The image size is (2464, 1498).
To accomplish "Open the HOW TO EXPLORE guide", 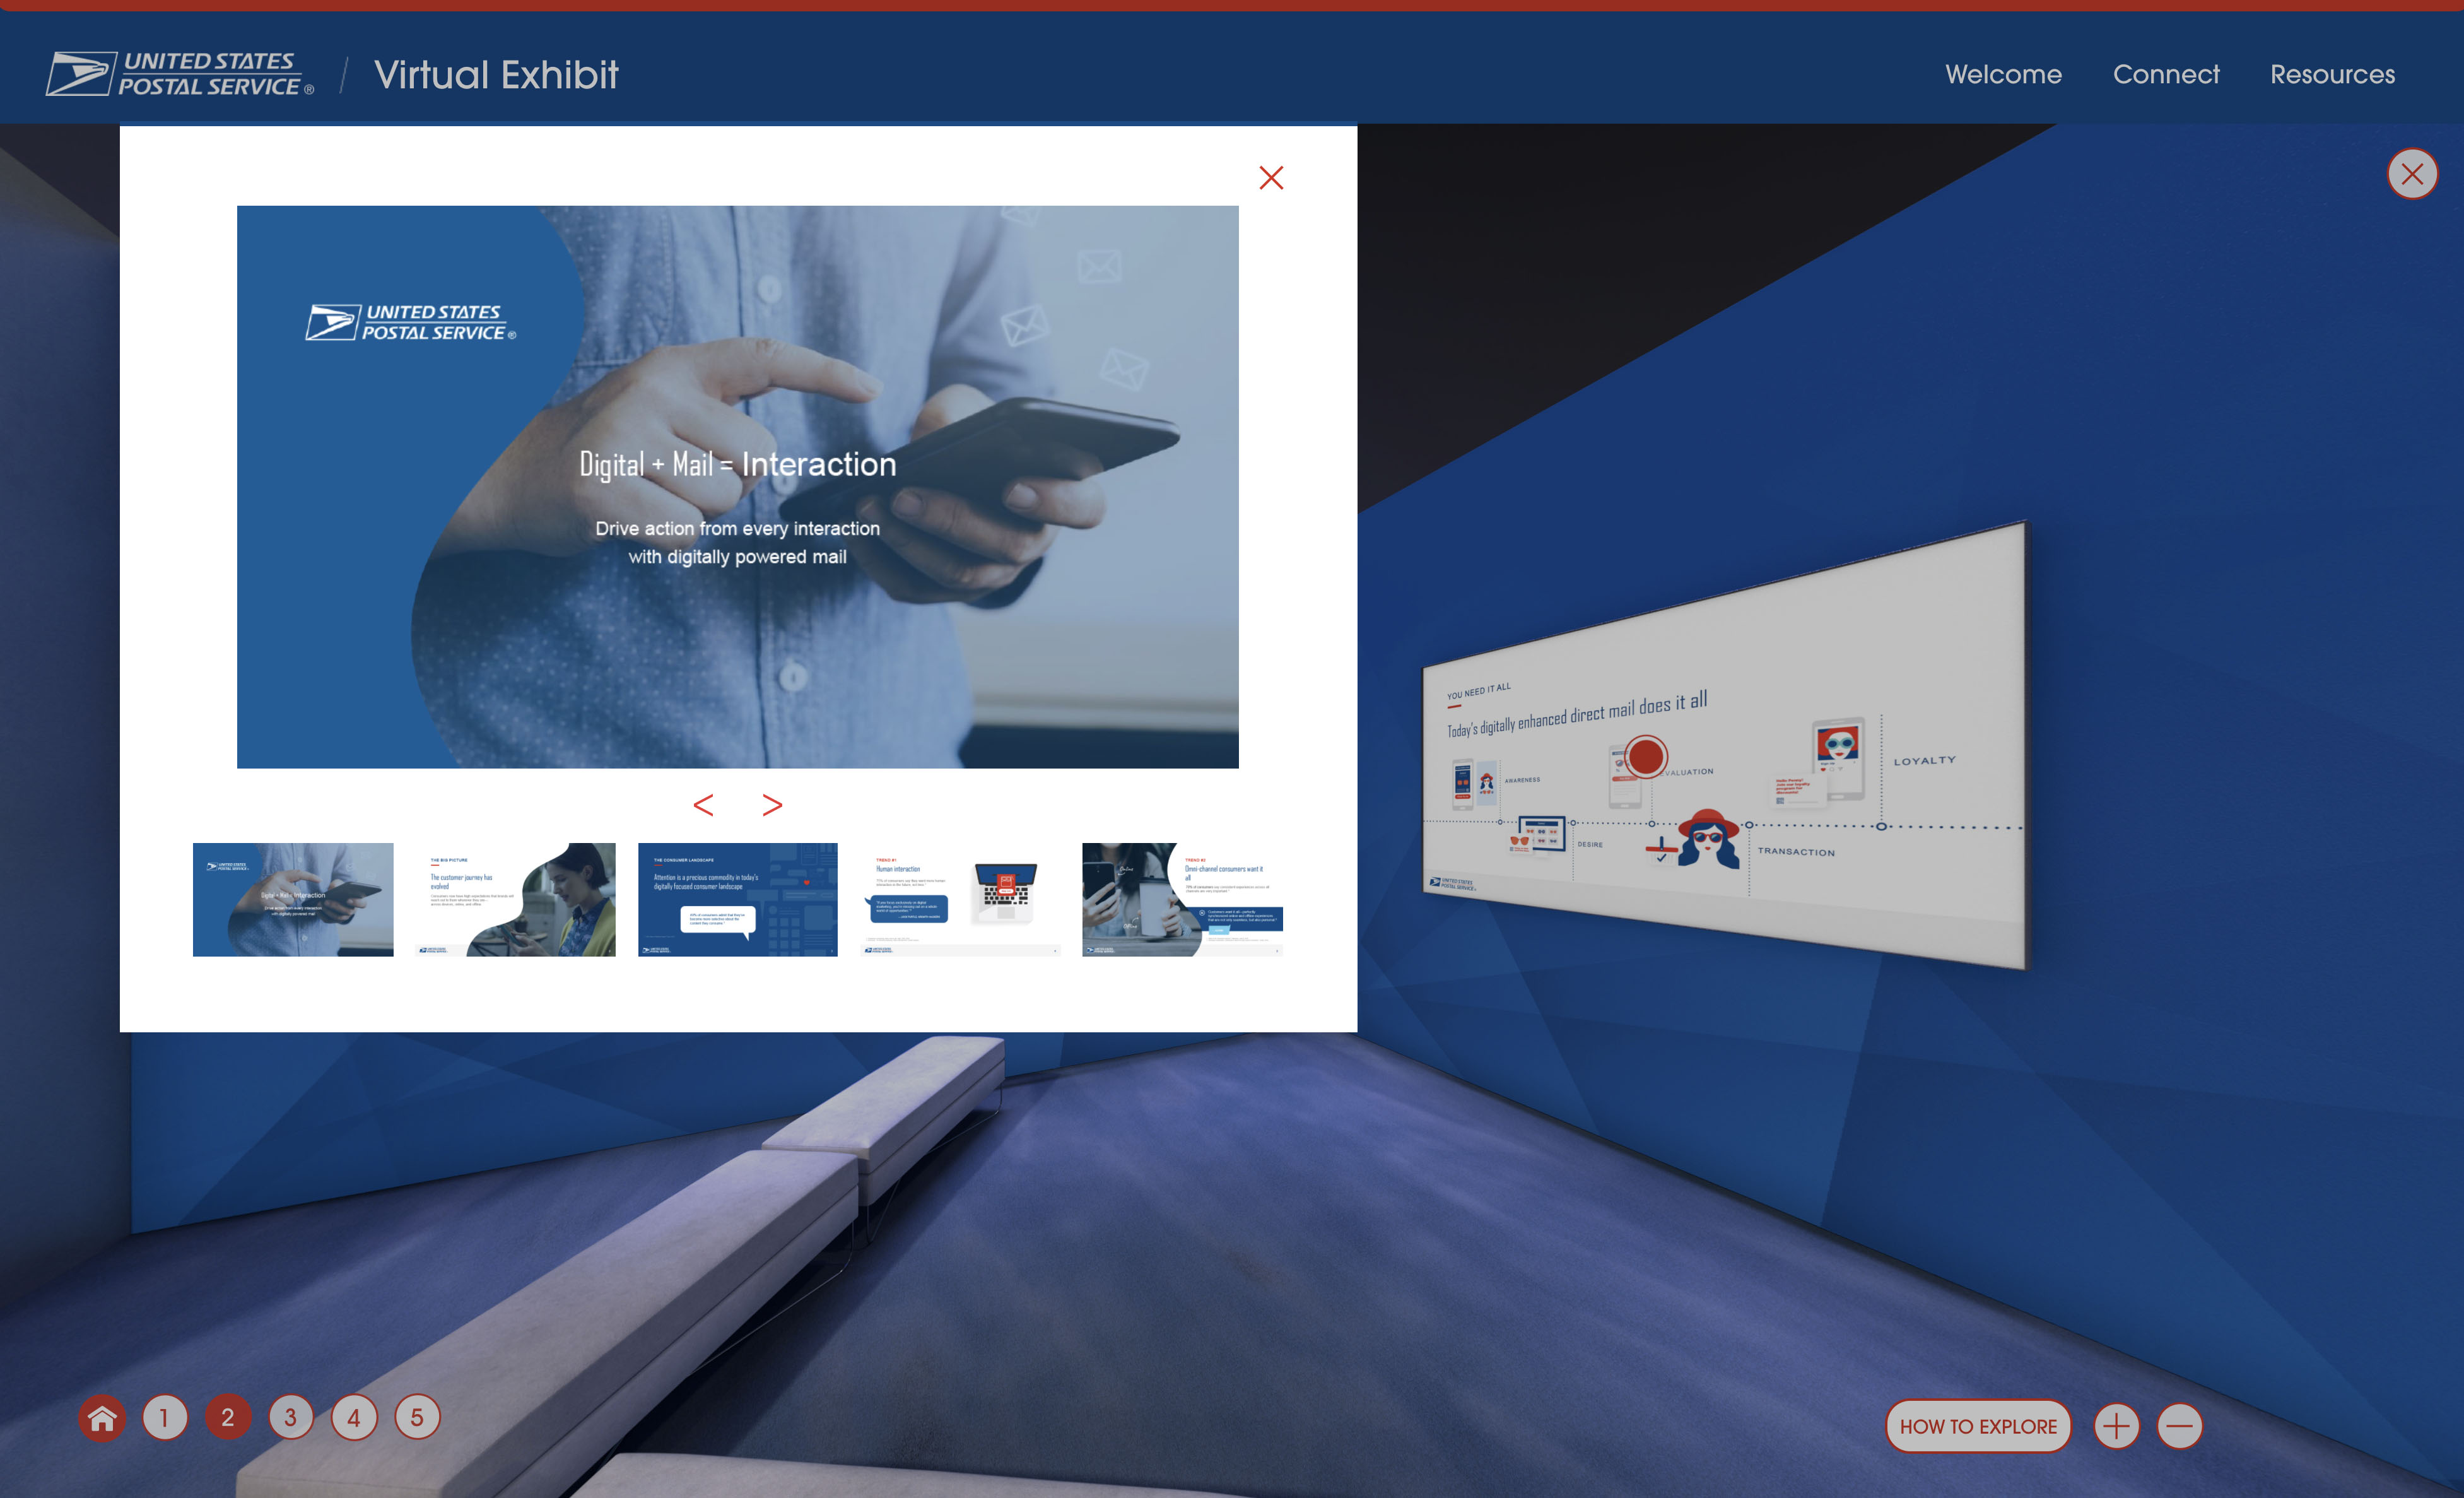I will click(1978, 1426).
